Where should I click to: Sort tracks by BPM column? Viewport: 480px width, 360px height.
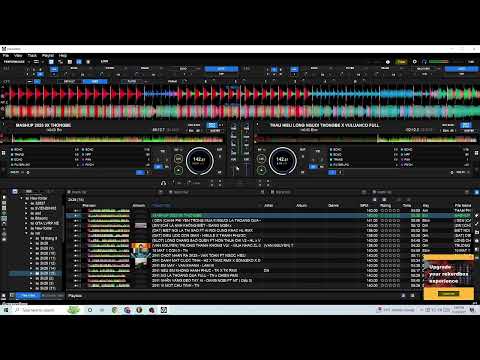tap(364, 205)
